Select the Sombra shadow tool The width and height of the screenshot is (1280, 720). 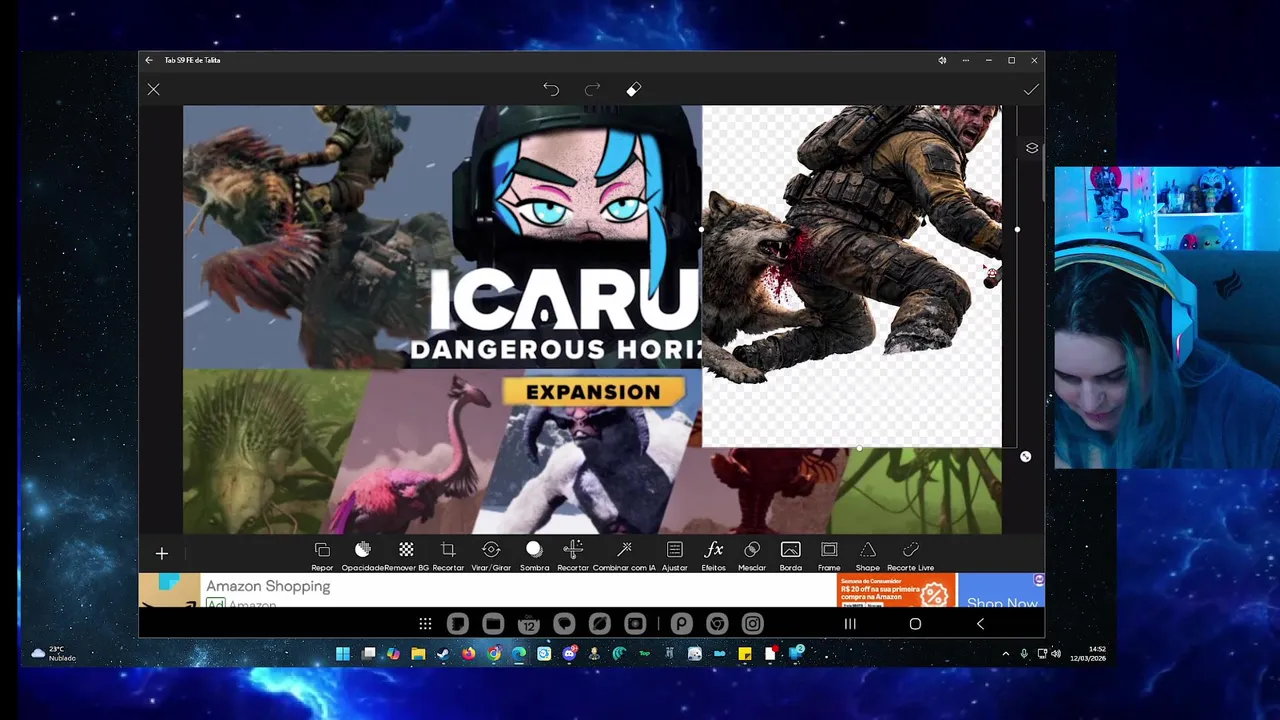point(534,555)
